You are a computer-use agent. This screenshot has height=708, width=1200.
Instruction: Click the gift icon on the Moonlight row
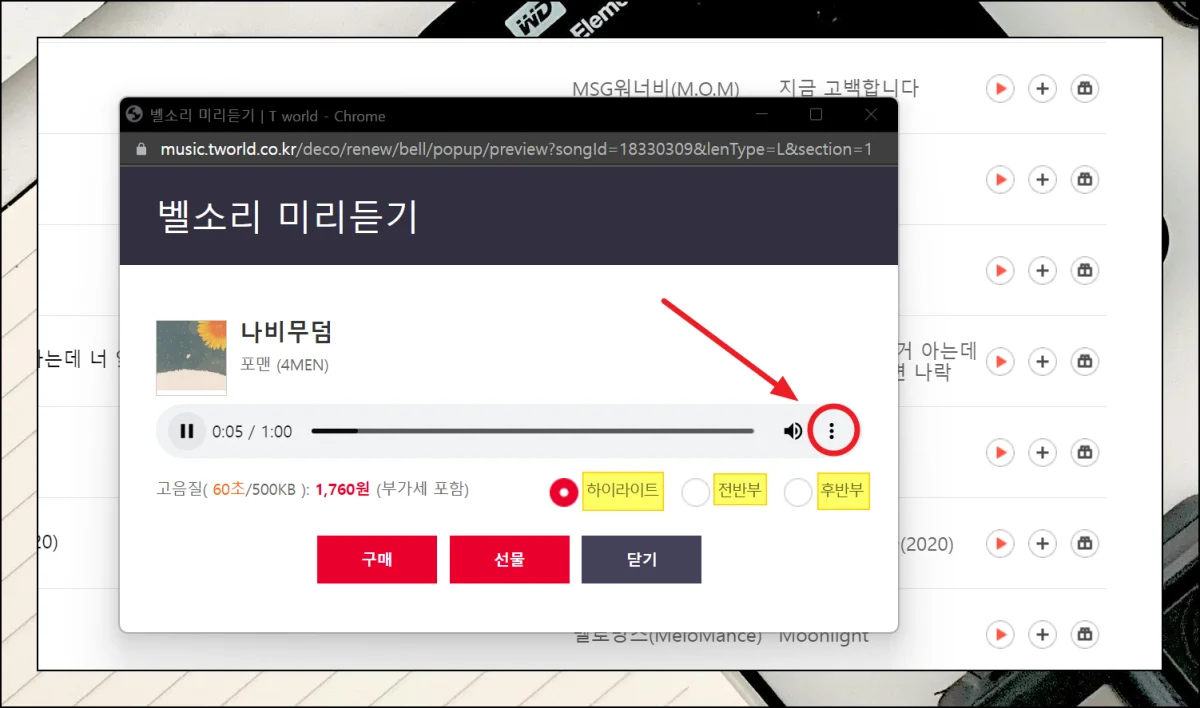click(1085, 634)
